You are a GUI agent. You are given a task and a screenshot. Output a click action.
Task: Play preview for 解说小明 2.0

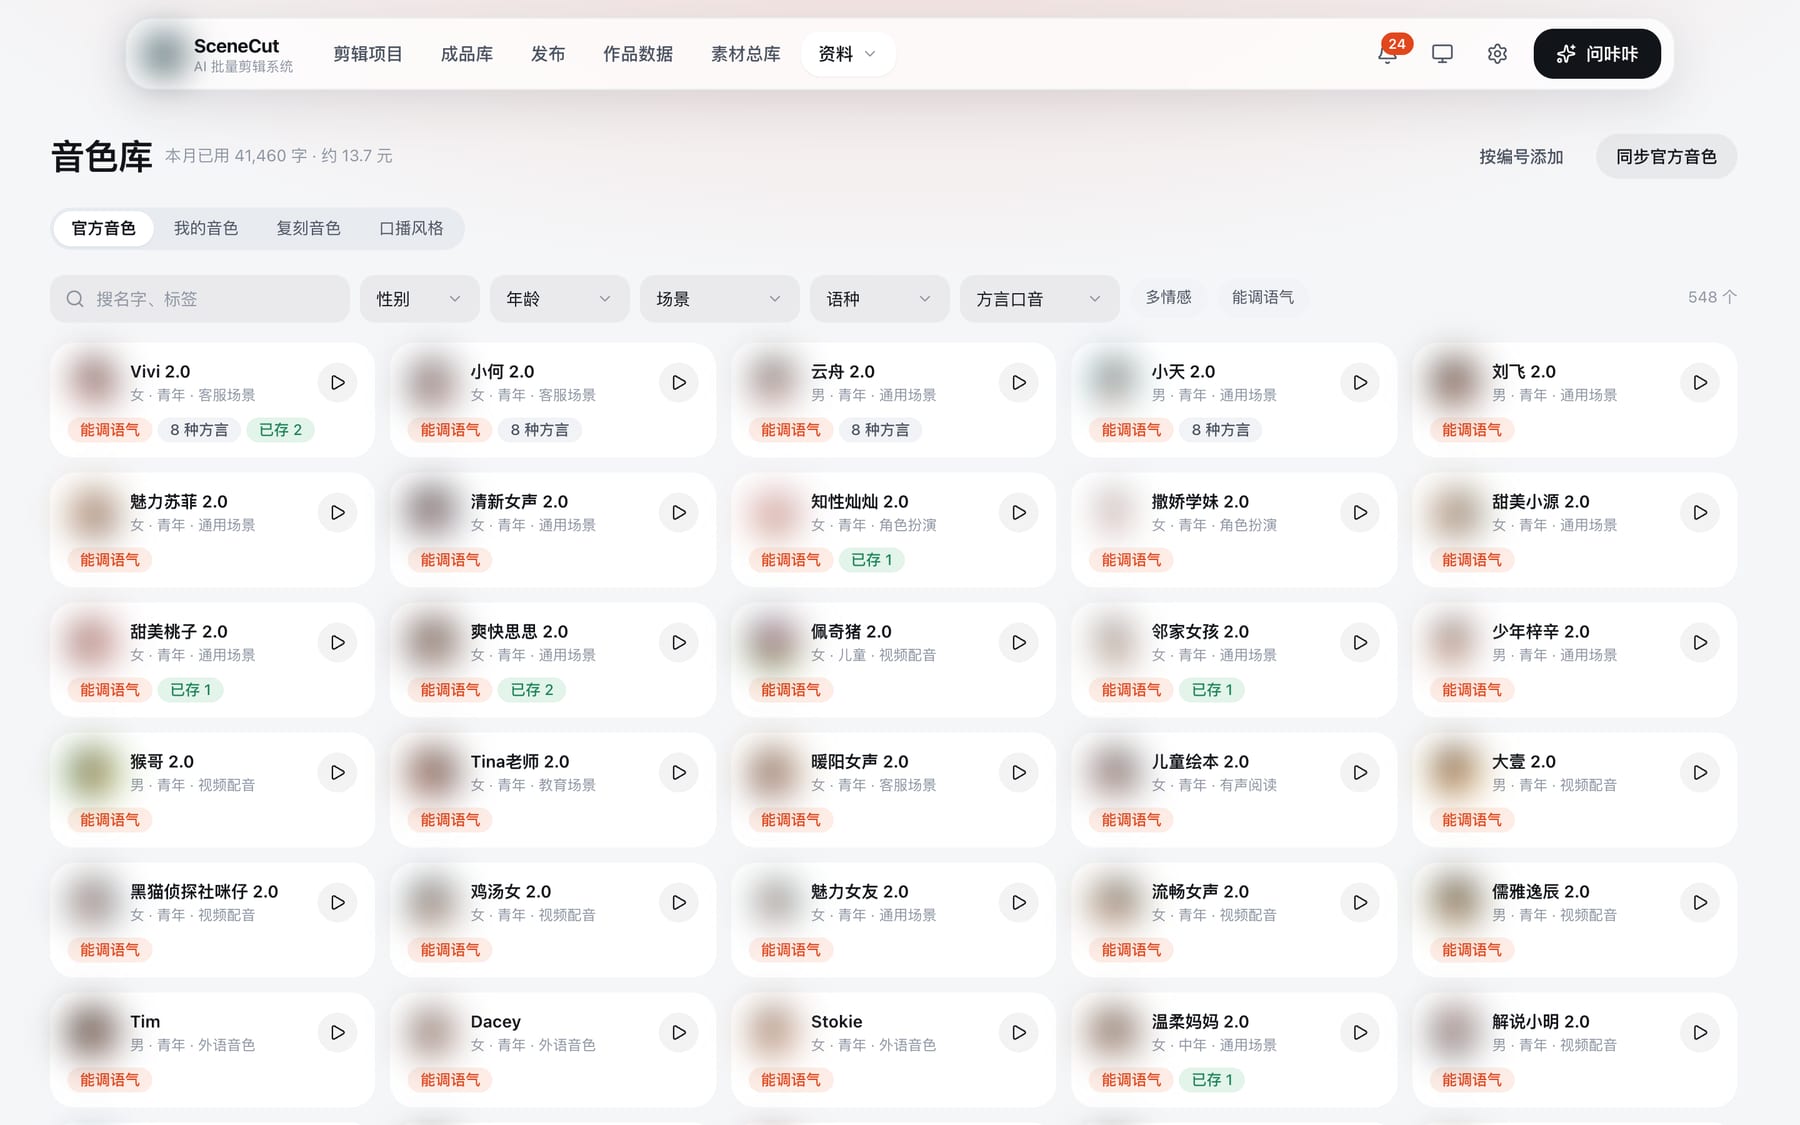tap(1700, 1032)
